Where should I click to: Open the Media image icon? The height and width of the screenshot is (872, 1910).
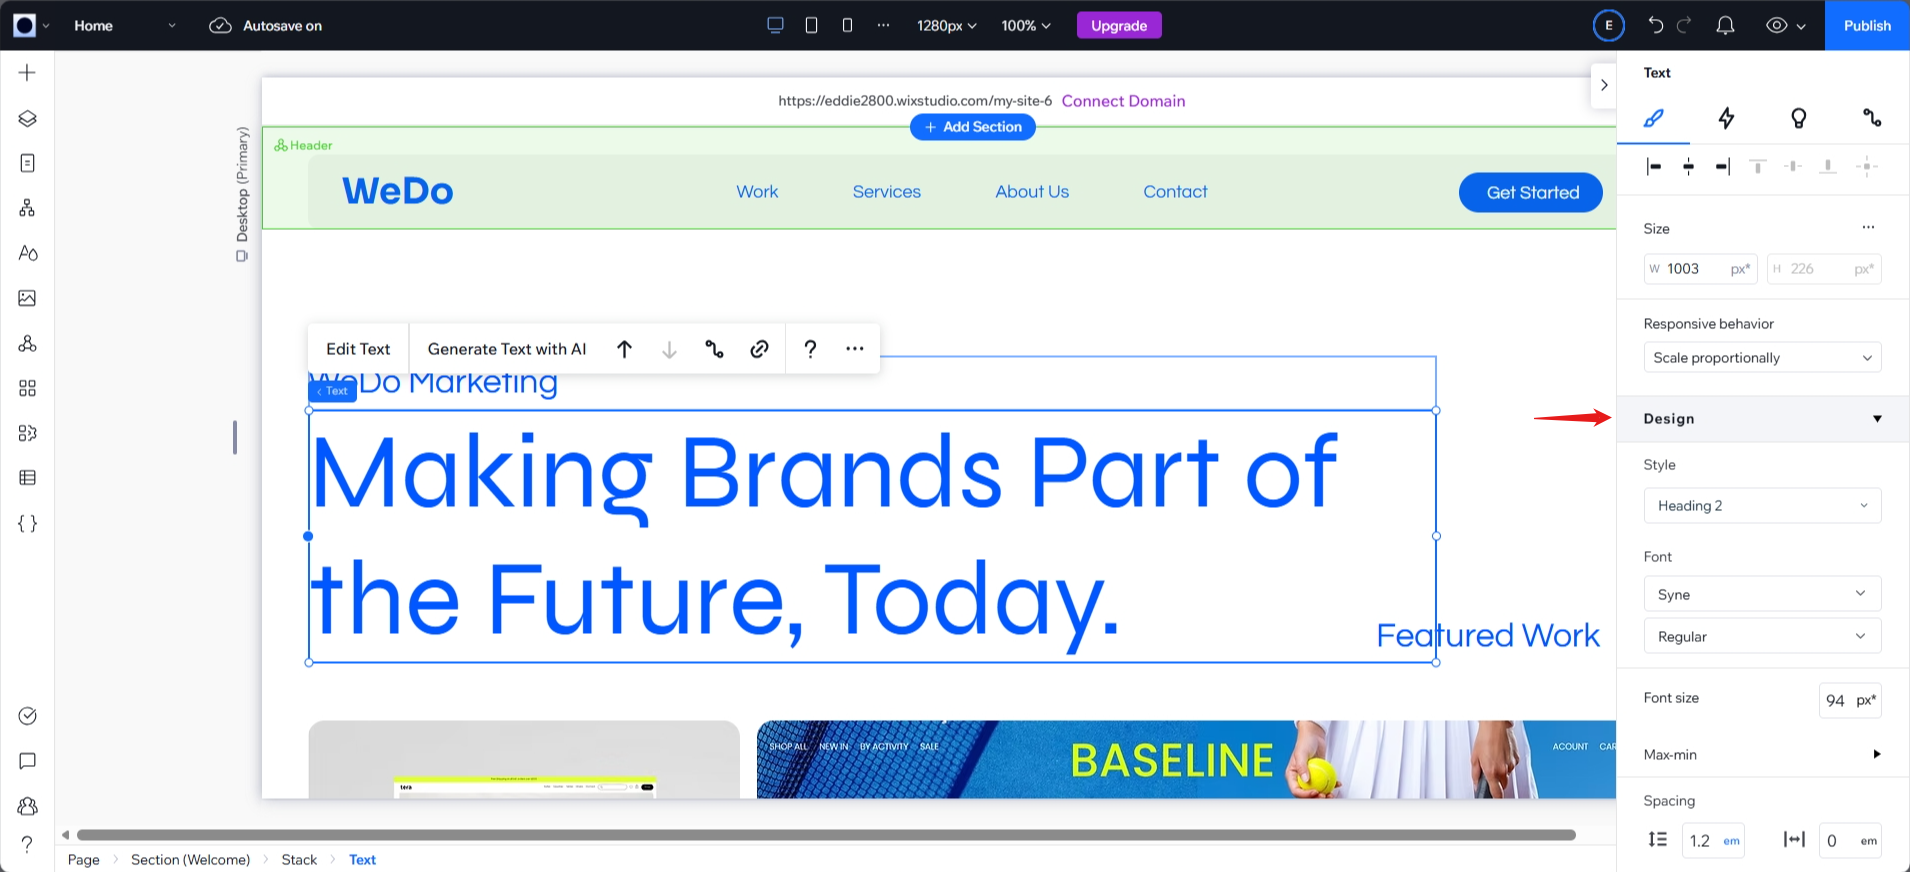click(x=27, y=298)
